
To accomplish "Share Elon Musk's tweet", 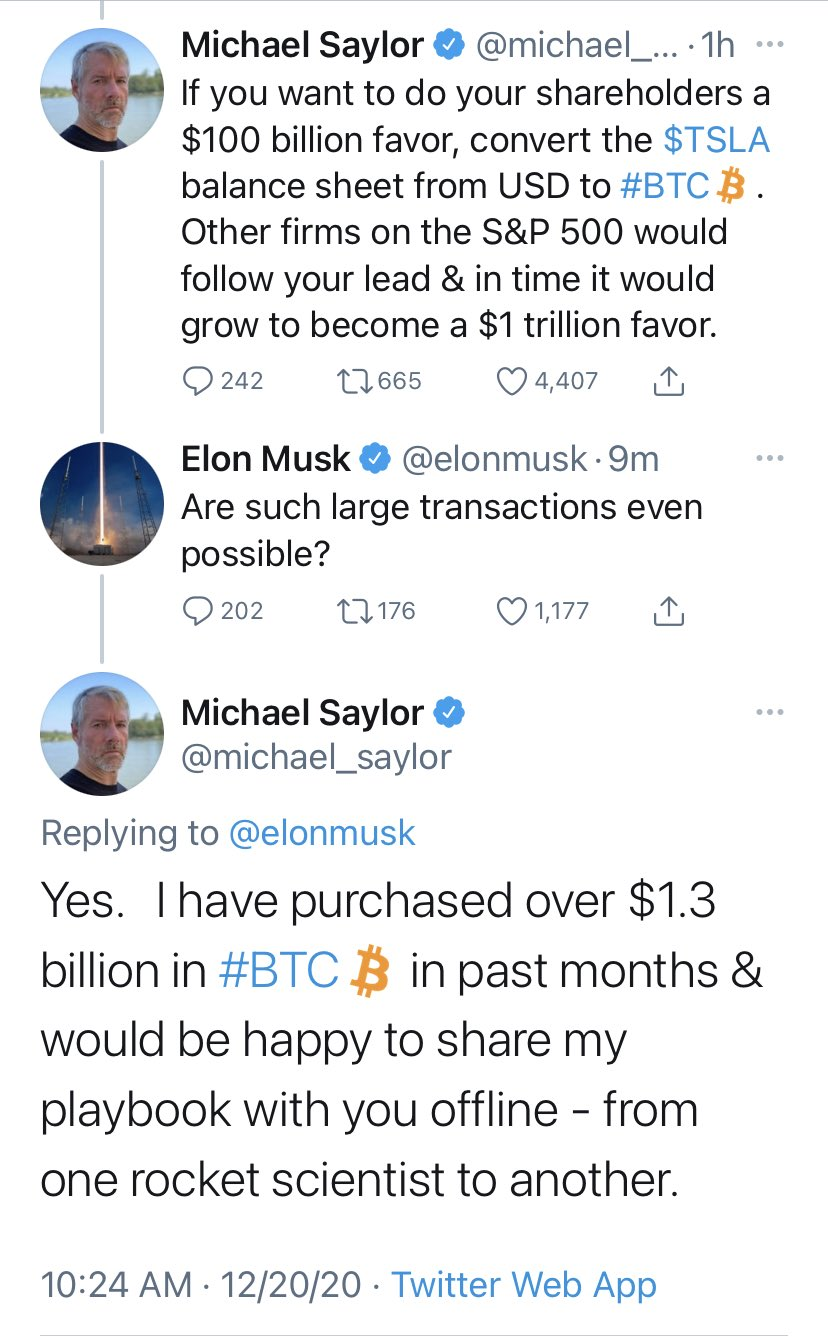I will 669,611.
